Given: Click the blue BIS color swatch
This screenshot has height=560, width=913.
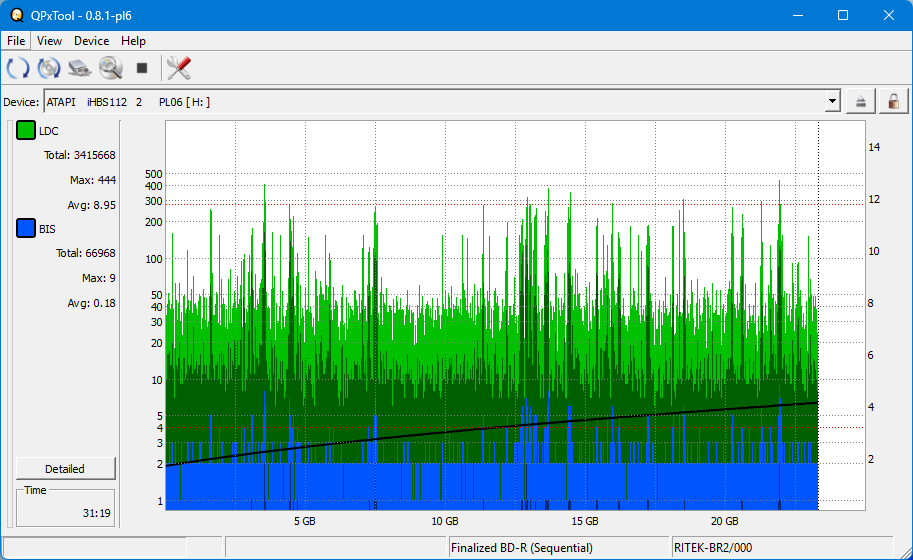Looking at the screenshot, I should pos(26,229).
